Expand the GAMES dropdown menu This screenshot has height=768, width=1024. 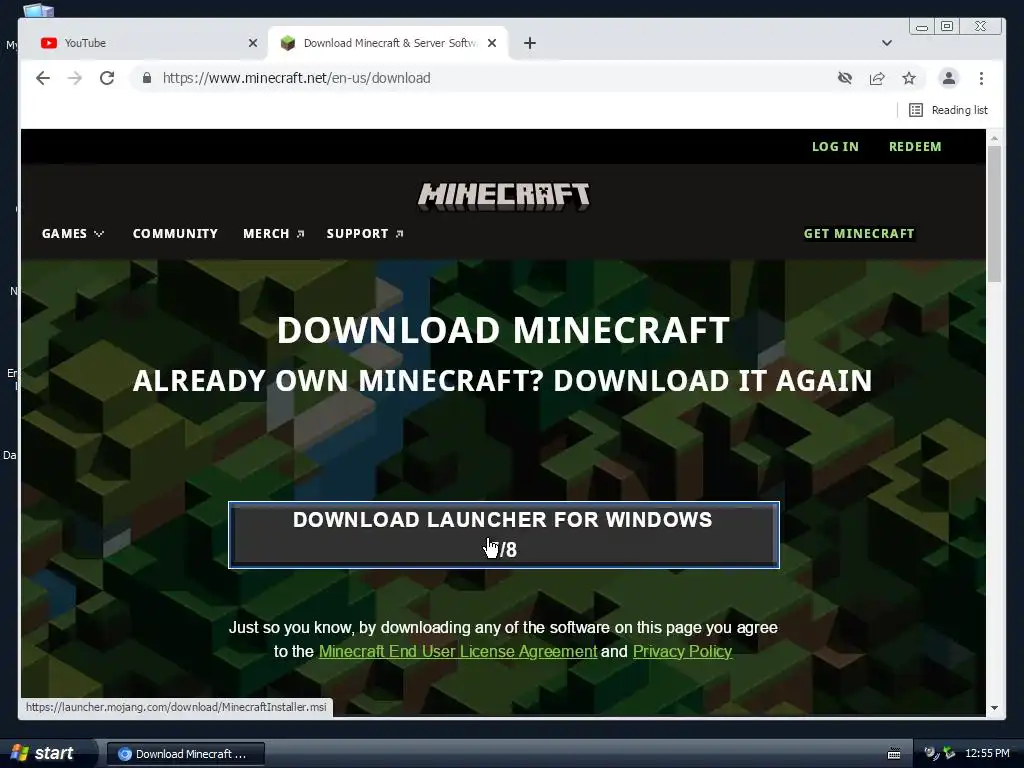tap(72, 234)
